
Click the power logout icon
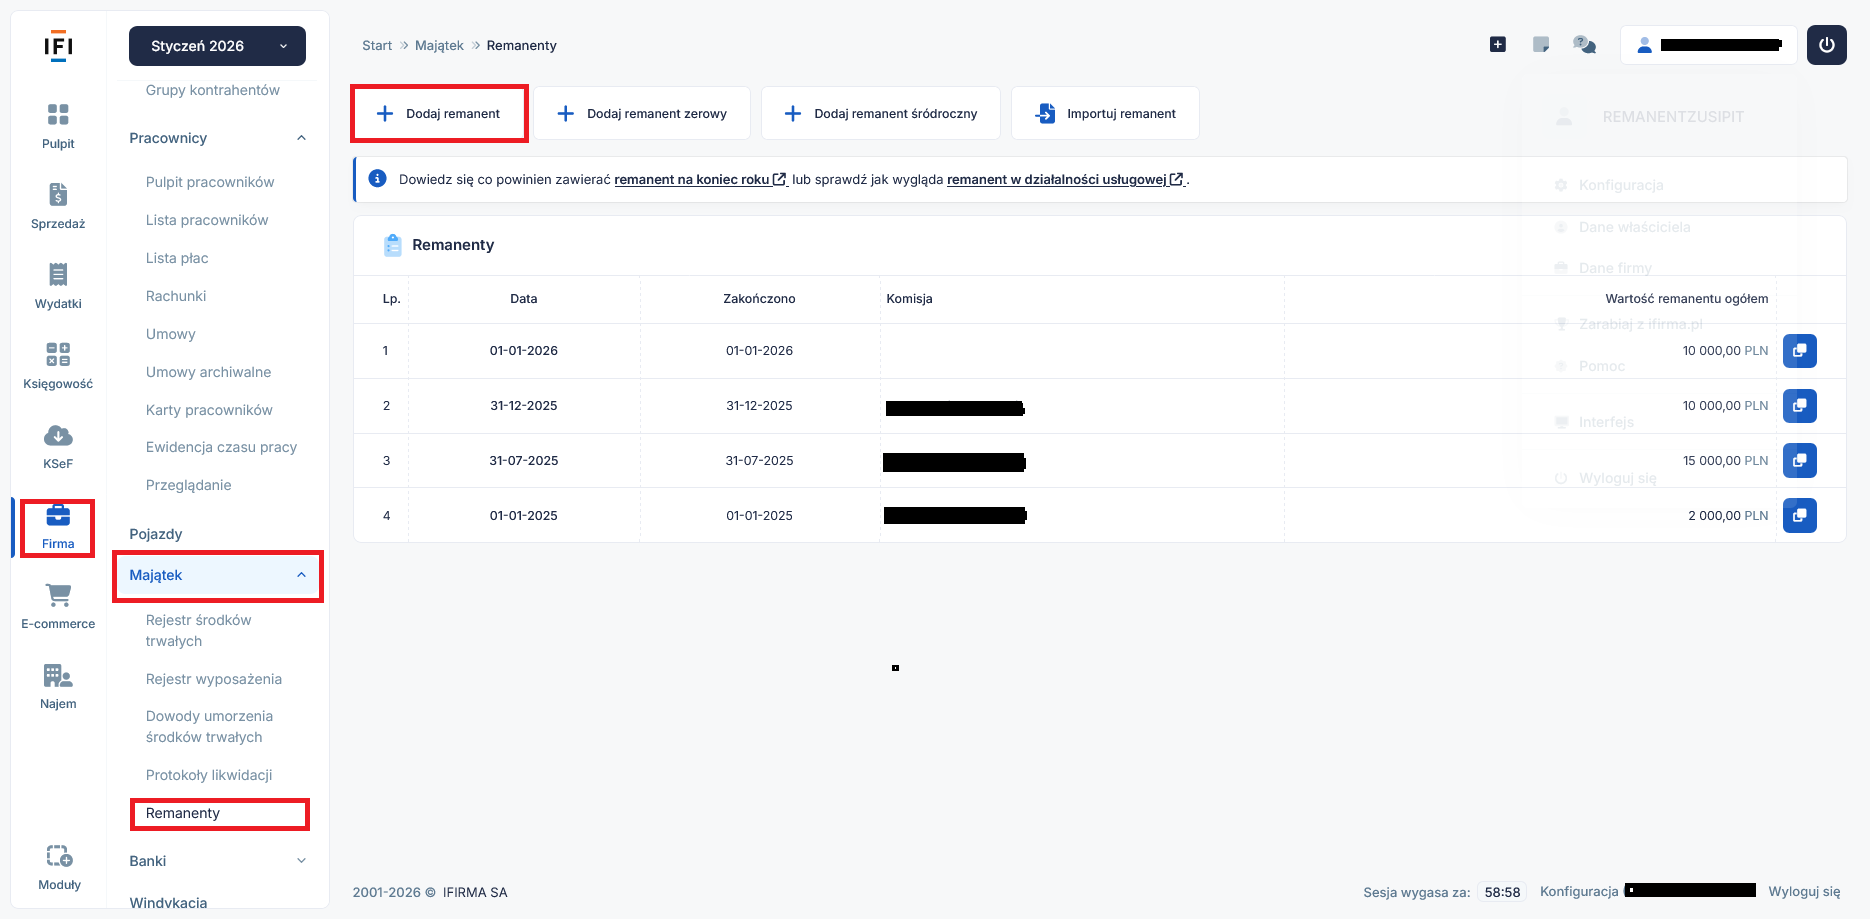pyautogui.click(x=1826, y=45)
